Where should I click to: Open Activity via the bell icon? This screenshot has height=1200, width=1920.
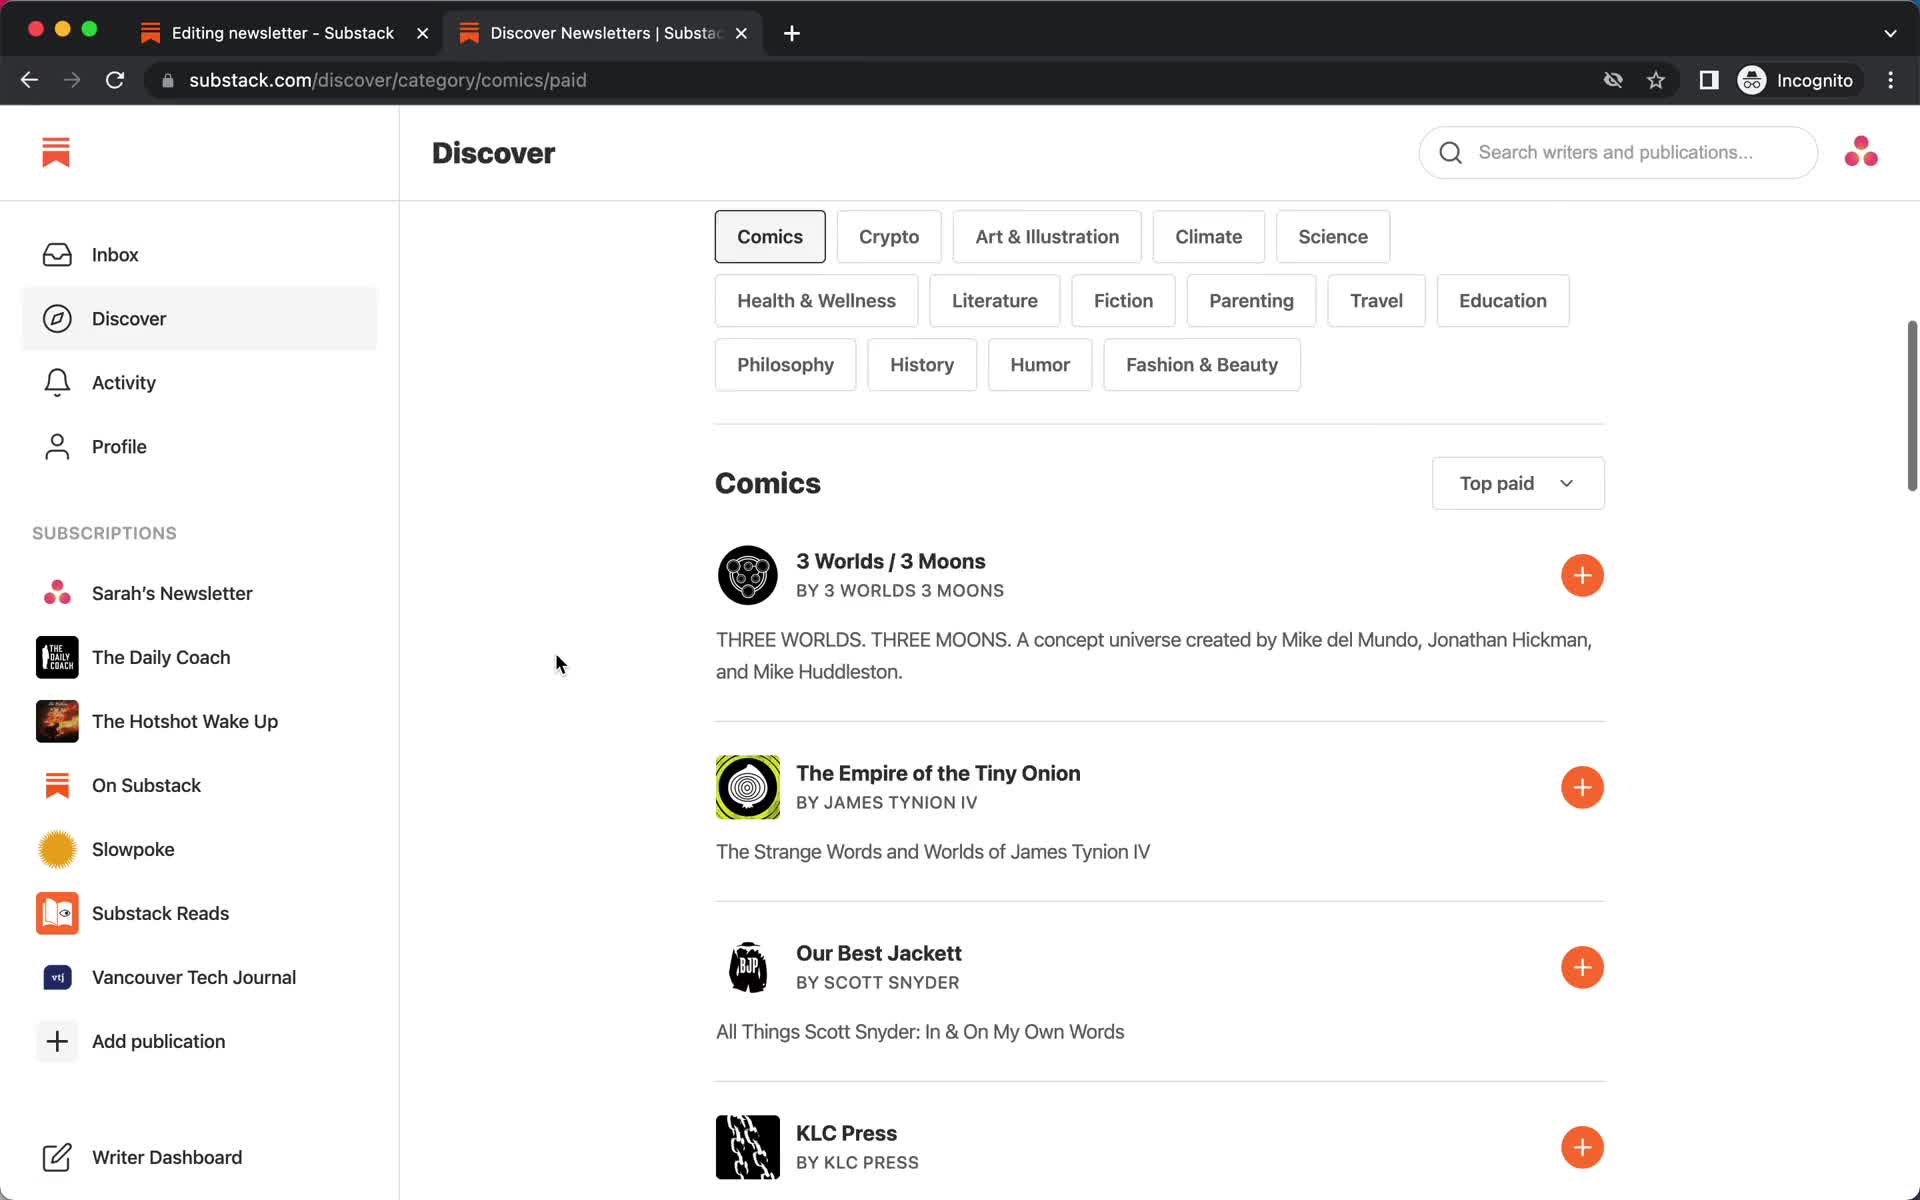click(x=57, y=382)
